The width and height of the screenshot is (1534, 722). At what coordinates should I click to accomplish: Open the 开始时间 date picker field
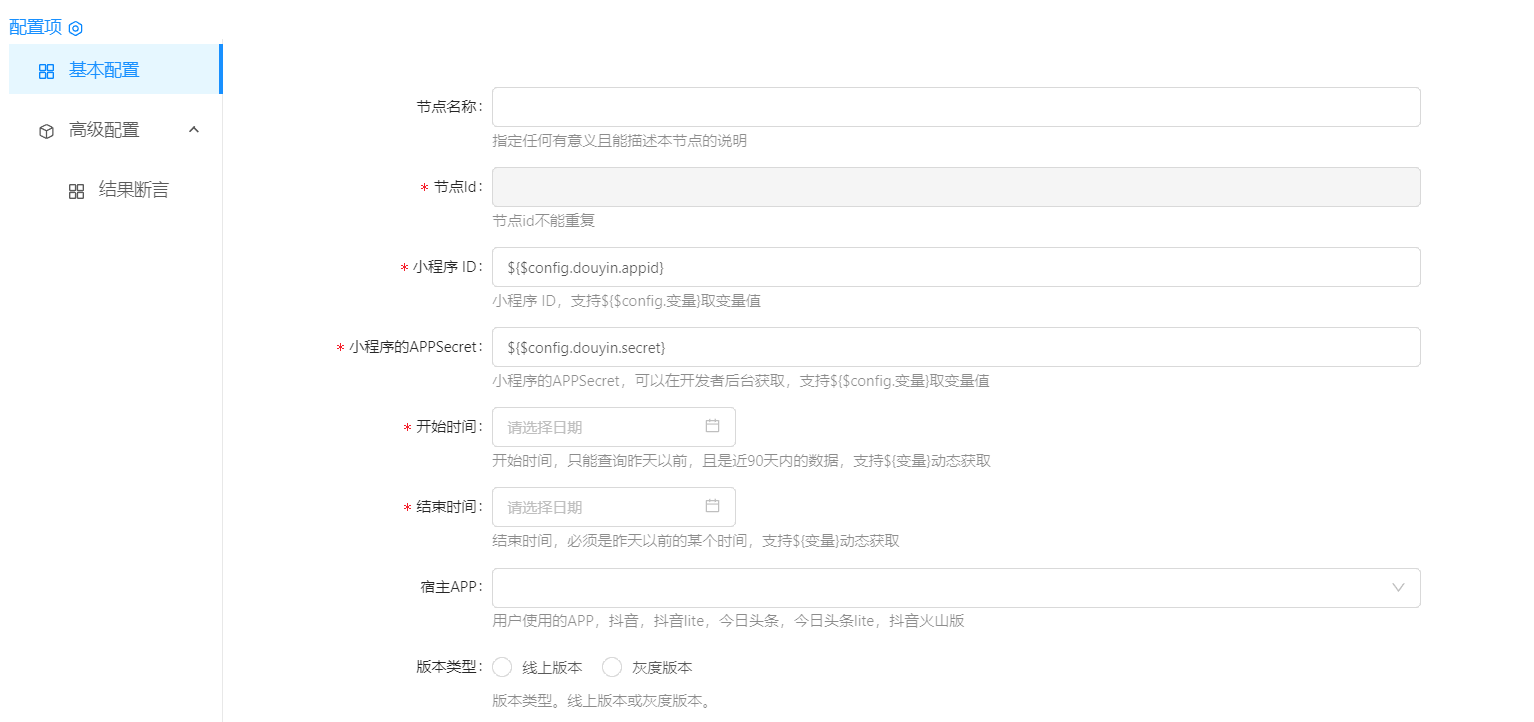600,427
